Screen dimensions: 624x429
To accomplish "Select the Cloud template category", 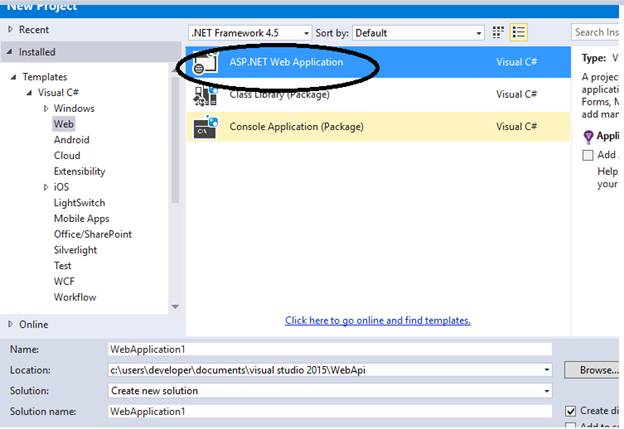I will click(67, 156).
